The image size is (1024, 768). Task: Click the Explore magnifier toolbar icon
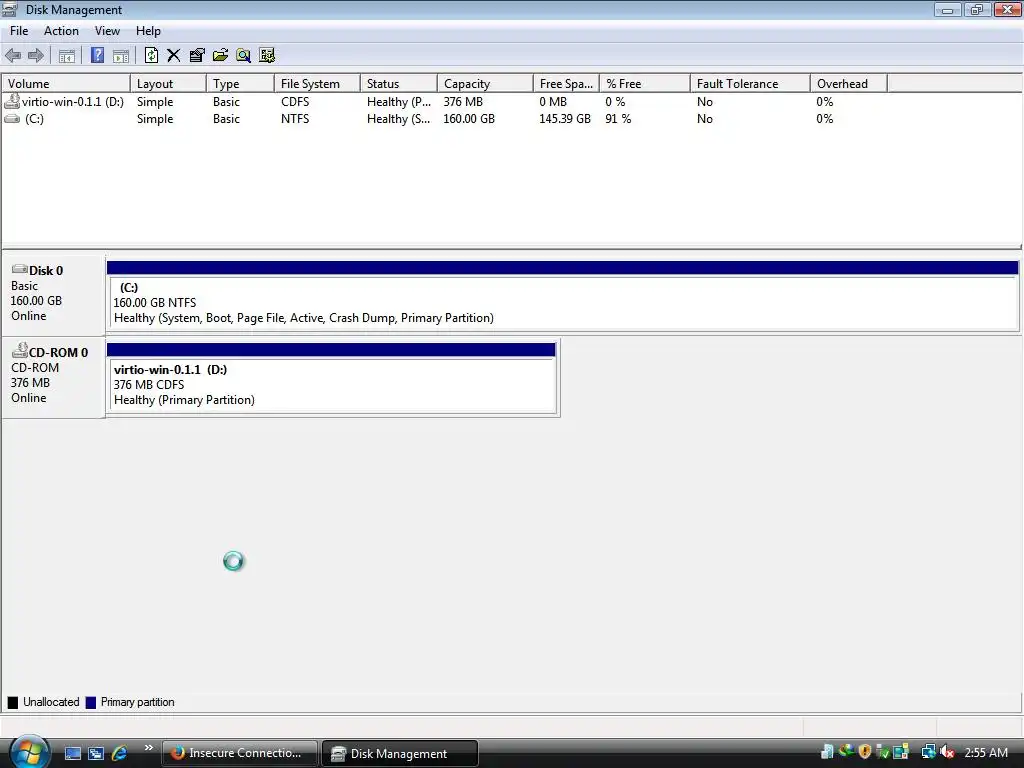pos(244,56)
